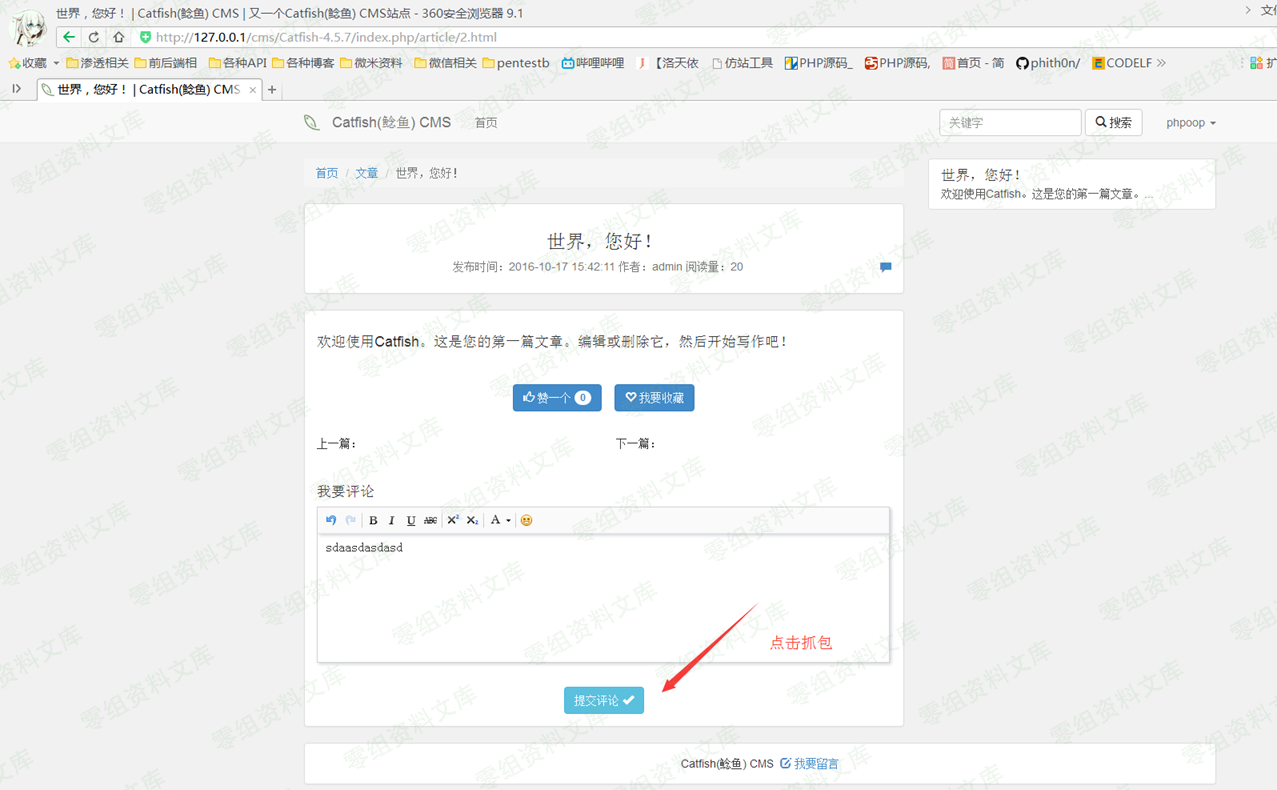Reload the page with browser refresh icon

point(93,37)
